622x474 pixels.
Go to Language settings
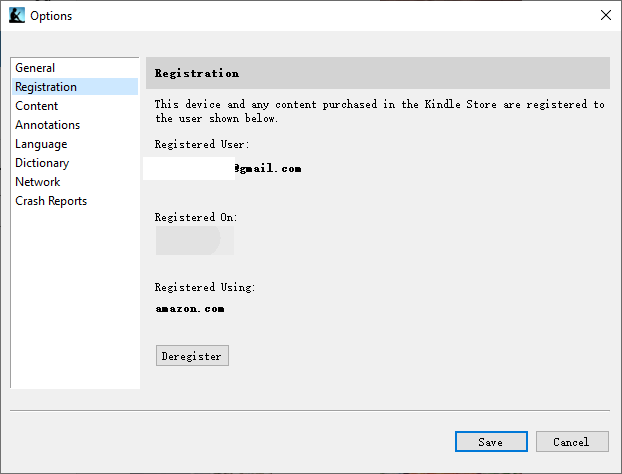[75, 144]
